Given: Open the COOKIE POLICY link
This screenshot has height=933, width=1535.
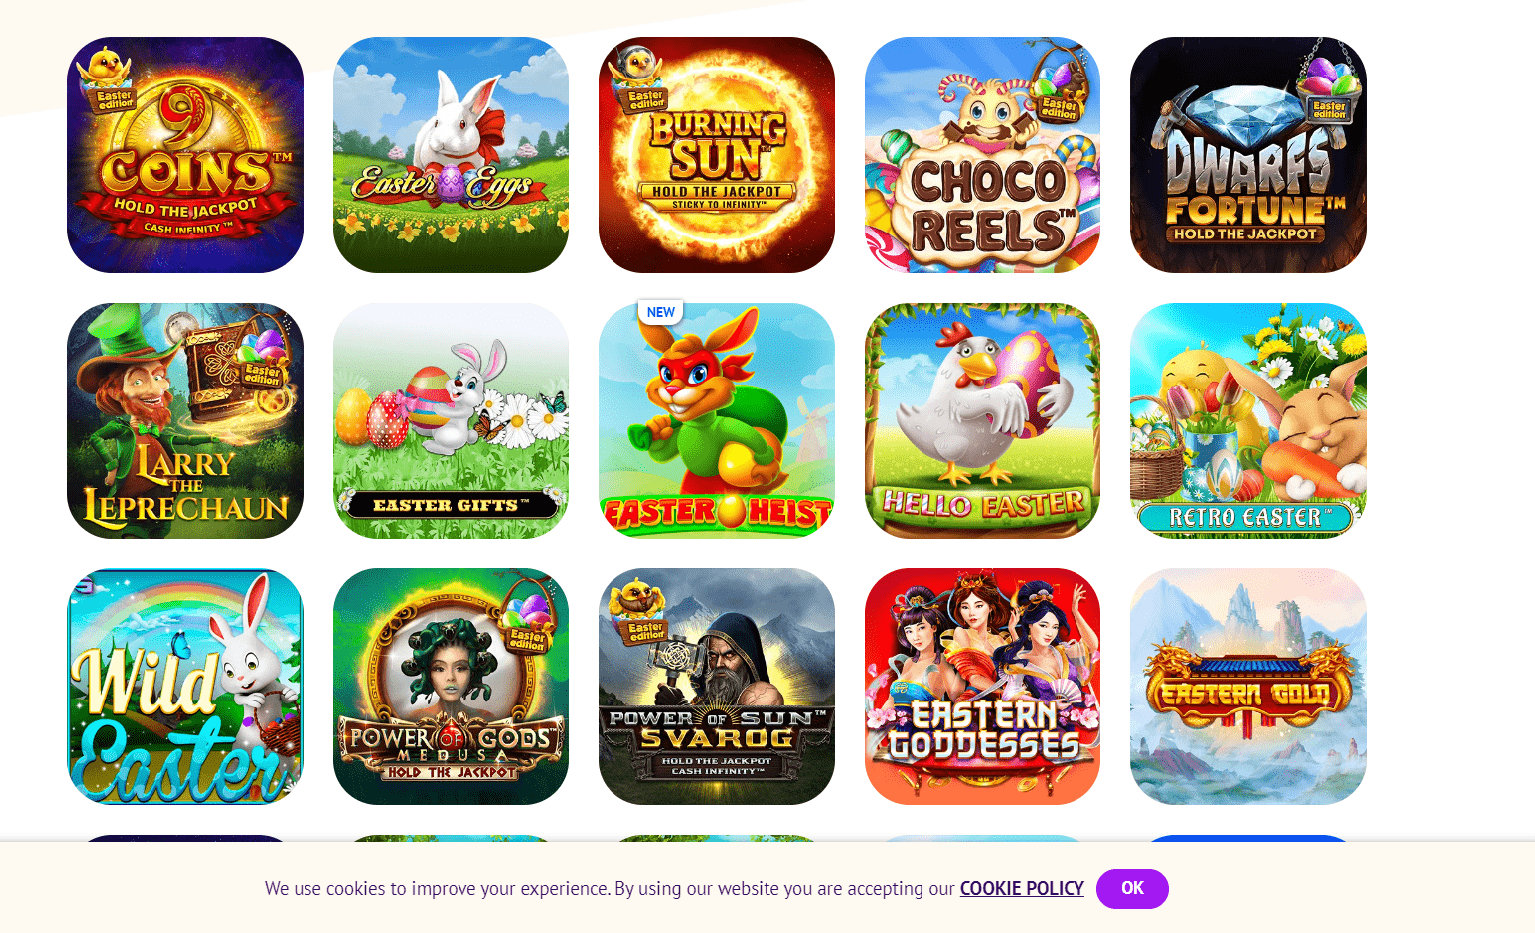Looking at the screenshot, I should (x=1022, y=888).
